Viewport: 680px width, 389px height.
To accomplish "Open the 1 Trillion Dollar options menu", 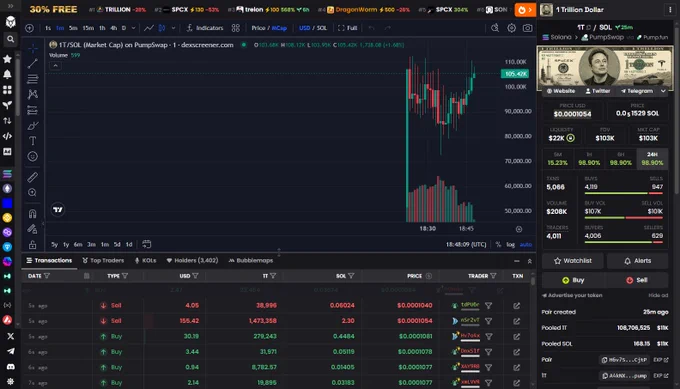I will (x=670, y=10).
